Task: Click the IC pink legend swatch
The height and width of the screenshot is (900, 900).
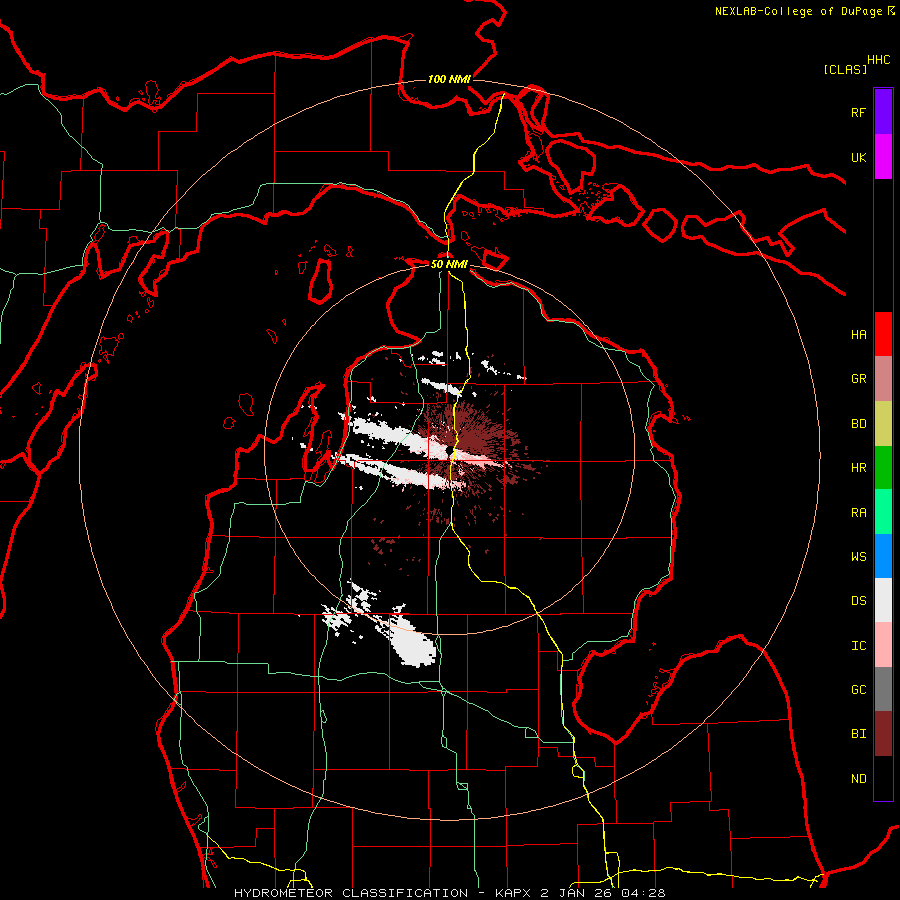Action: (883, 645)
